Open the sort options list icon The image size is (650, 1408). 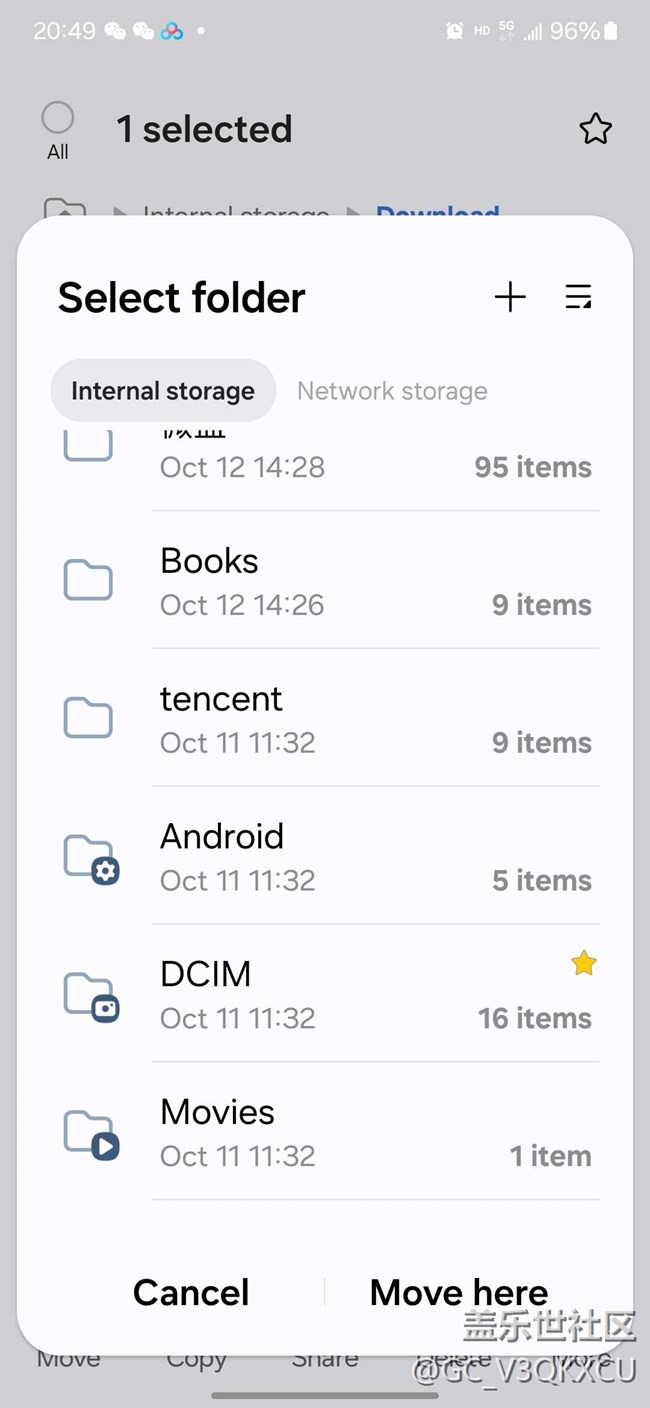coord(578,297)
